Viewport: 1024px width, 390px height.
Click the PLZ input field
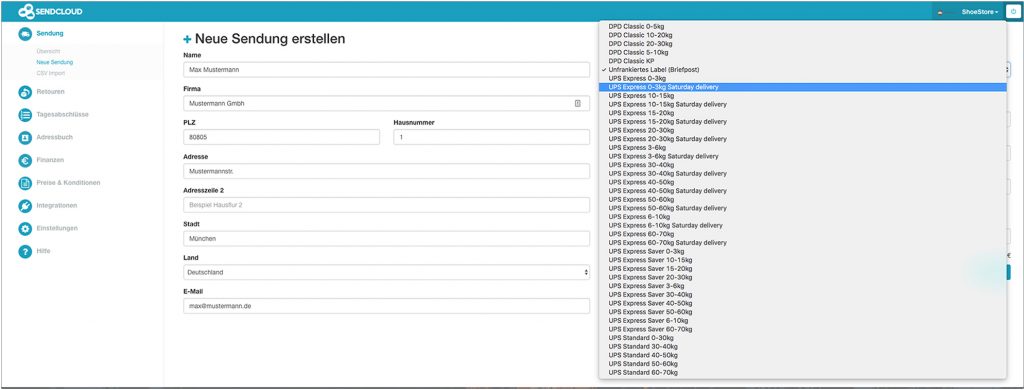pyautogui.click(x=281, y=137)
